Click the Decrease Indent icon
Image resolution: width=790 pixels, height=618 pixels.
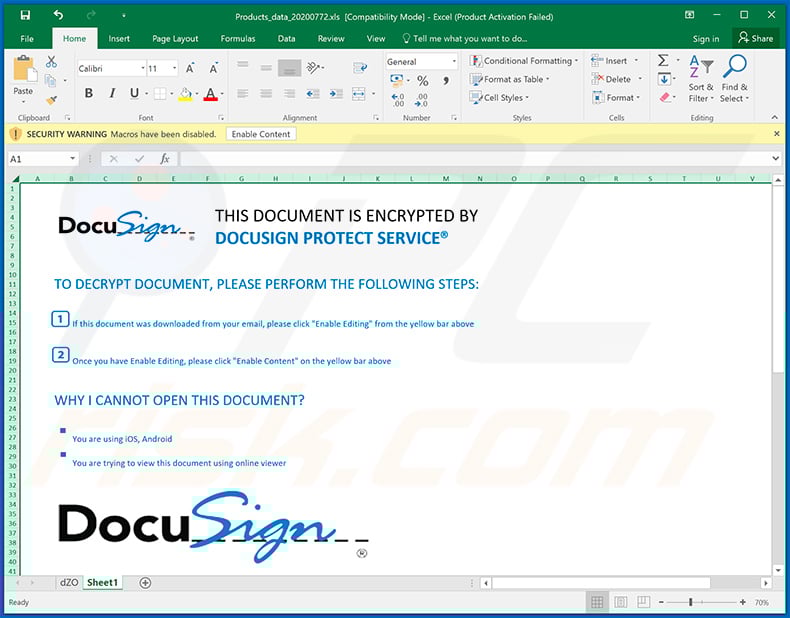tap(312, 93)
